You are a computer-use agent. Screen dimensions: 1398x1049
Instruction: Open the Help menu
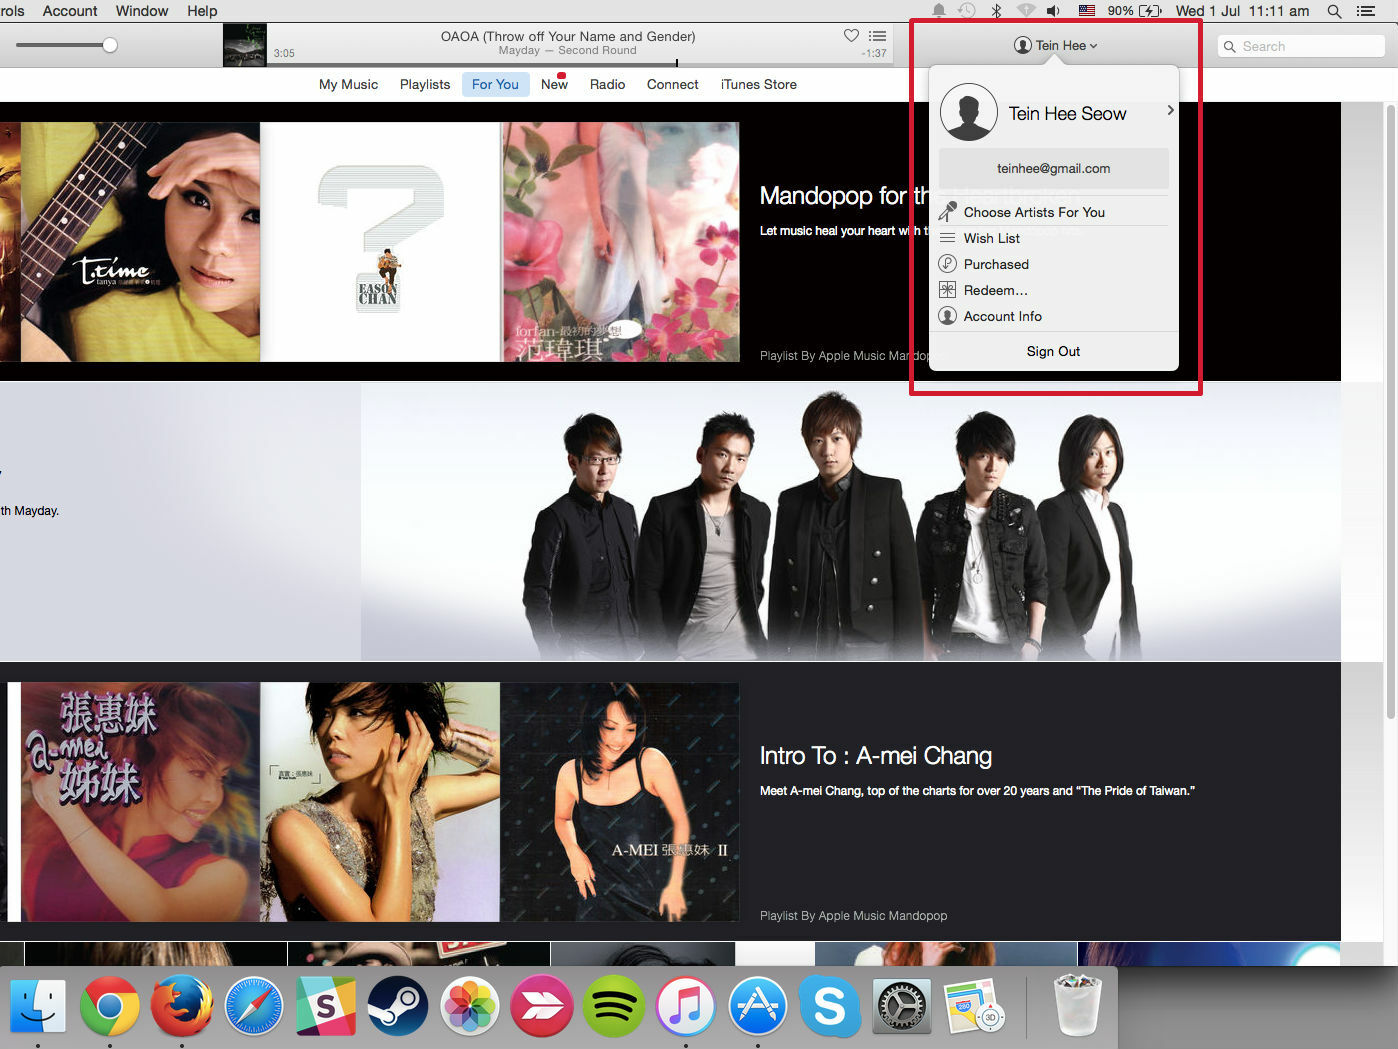click(x=202, y=11)
